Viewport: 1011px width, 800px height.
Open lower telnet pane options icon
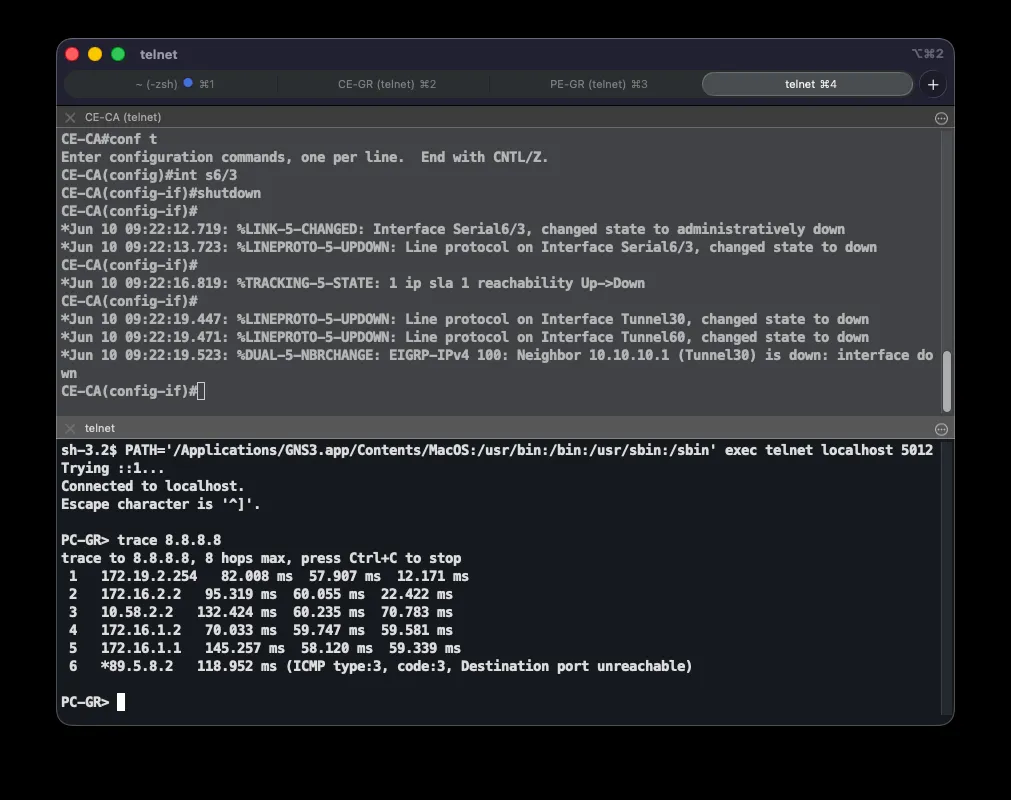point(941,429)
